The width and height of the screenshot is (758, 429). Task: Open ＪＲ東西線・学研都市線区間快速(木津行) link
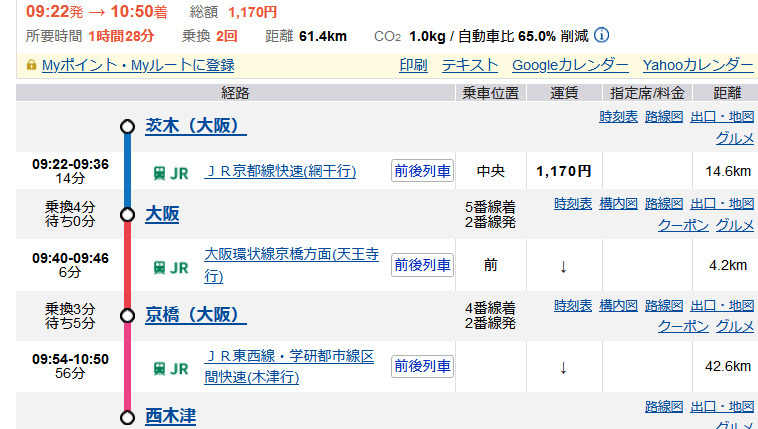pos(289,367)
